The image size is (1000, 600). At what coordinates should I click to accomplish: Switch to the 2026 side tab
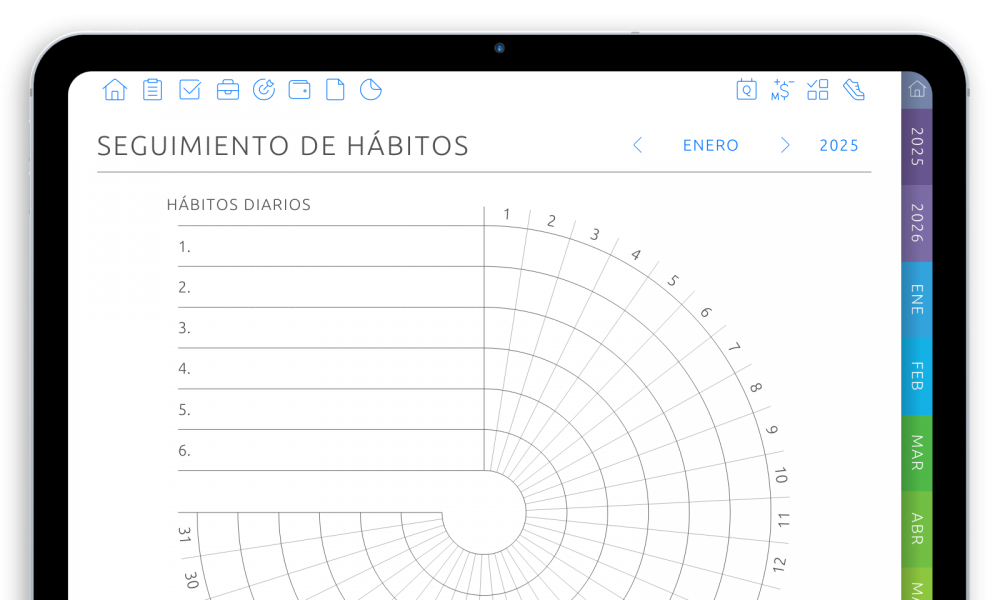click(917, 223)
